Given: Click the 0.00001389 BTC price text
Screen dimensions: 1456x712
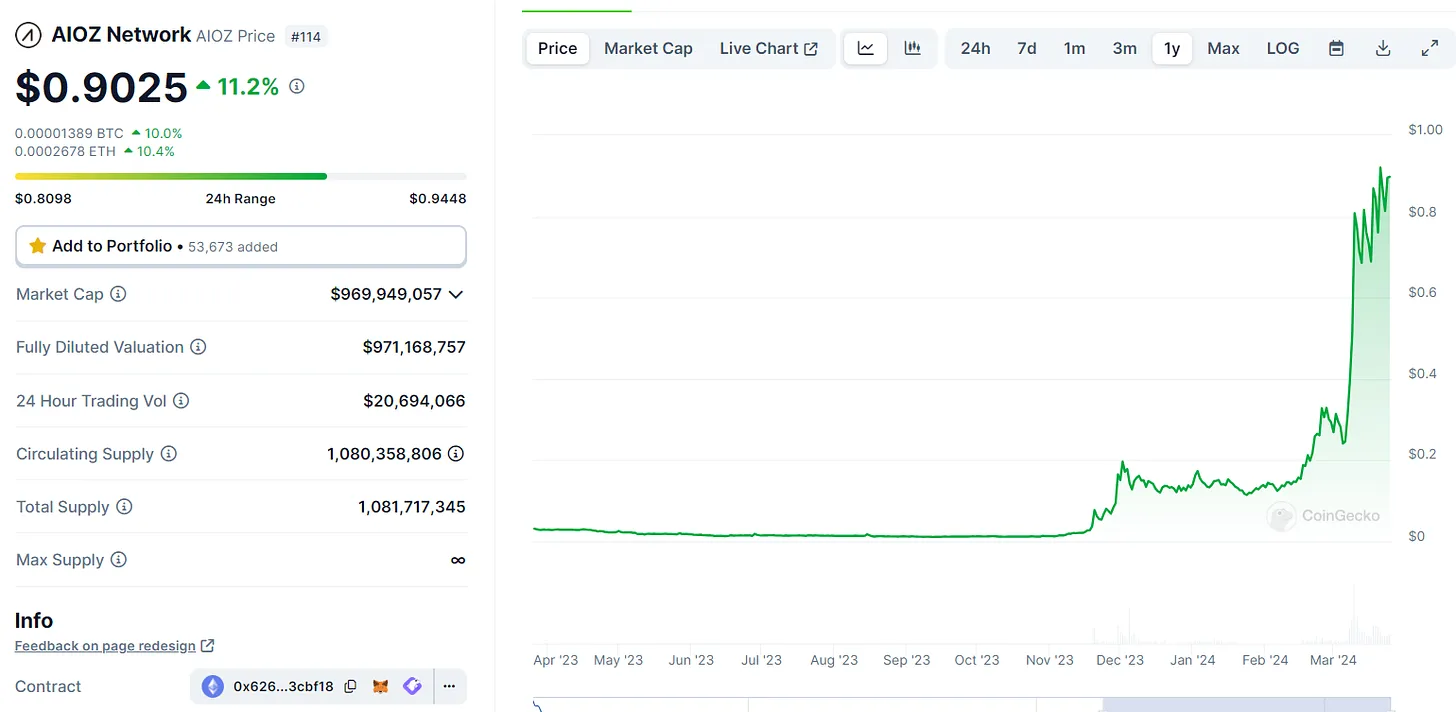Looking at the screenshot, I should click(69, 133).
